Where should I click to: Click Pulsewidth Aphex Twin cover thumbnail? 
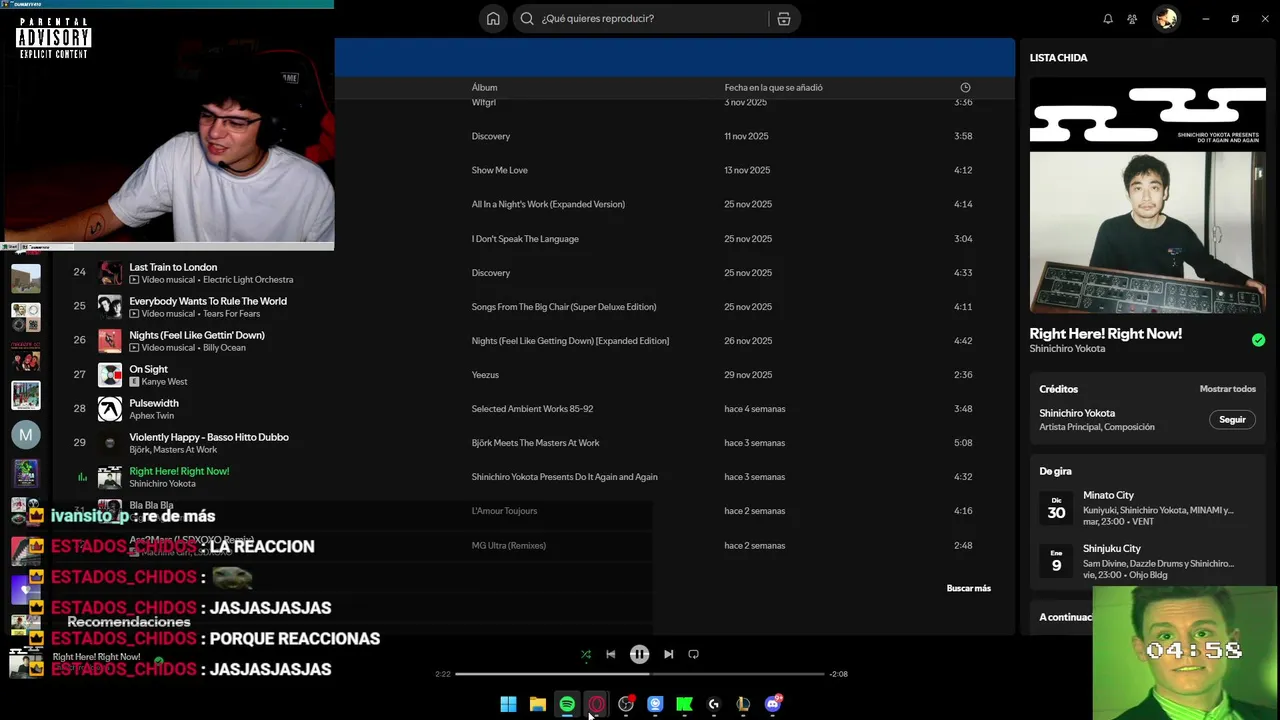110,409
